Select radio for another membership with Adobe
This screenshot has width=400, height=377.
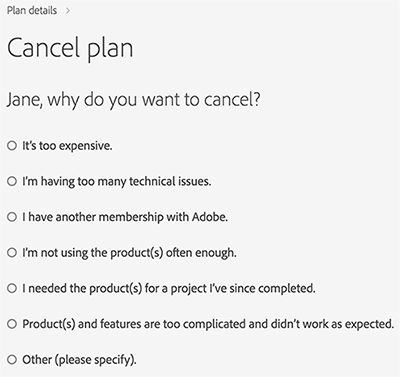coord(12,217)
